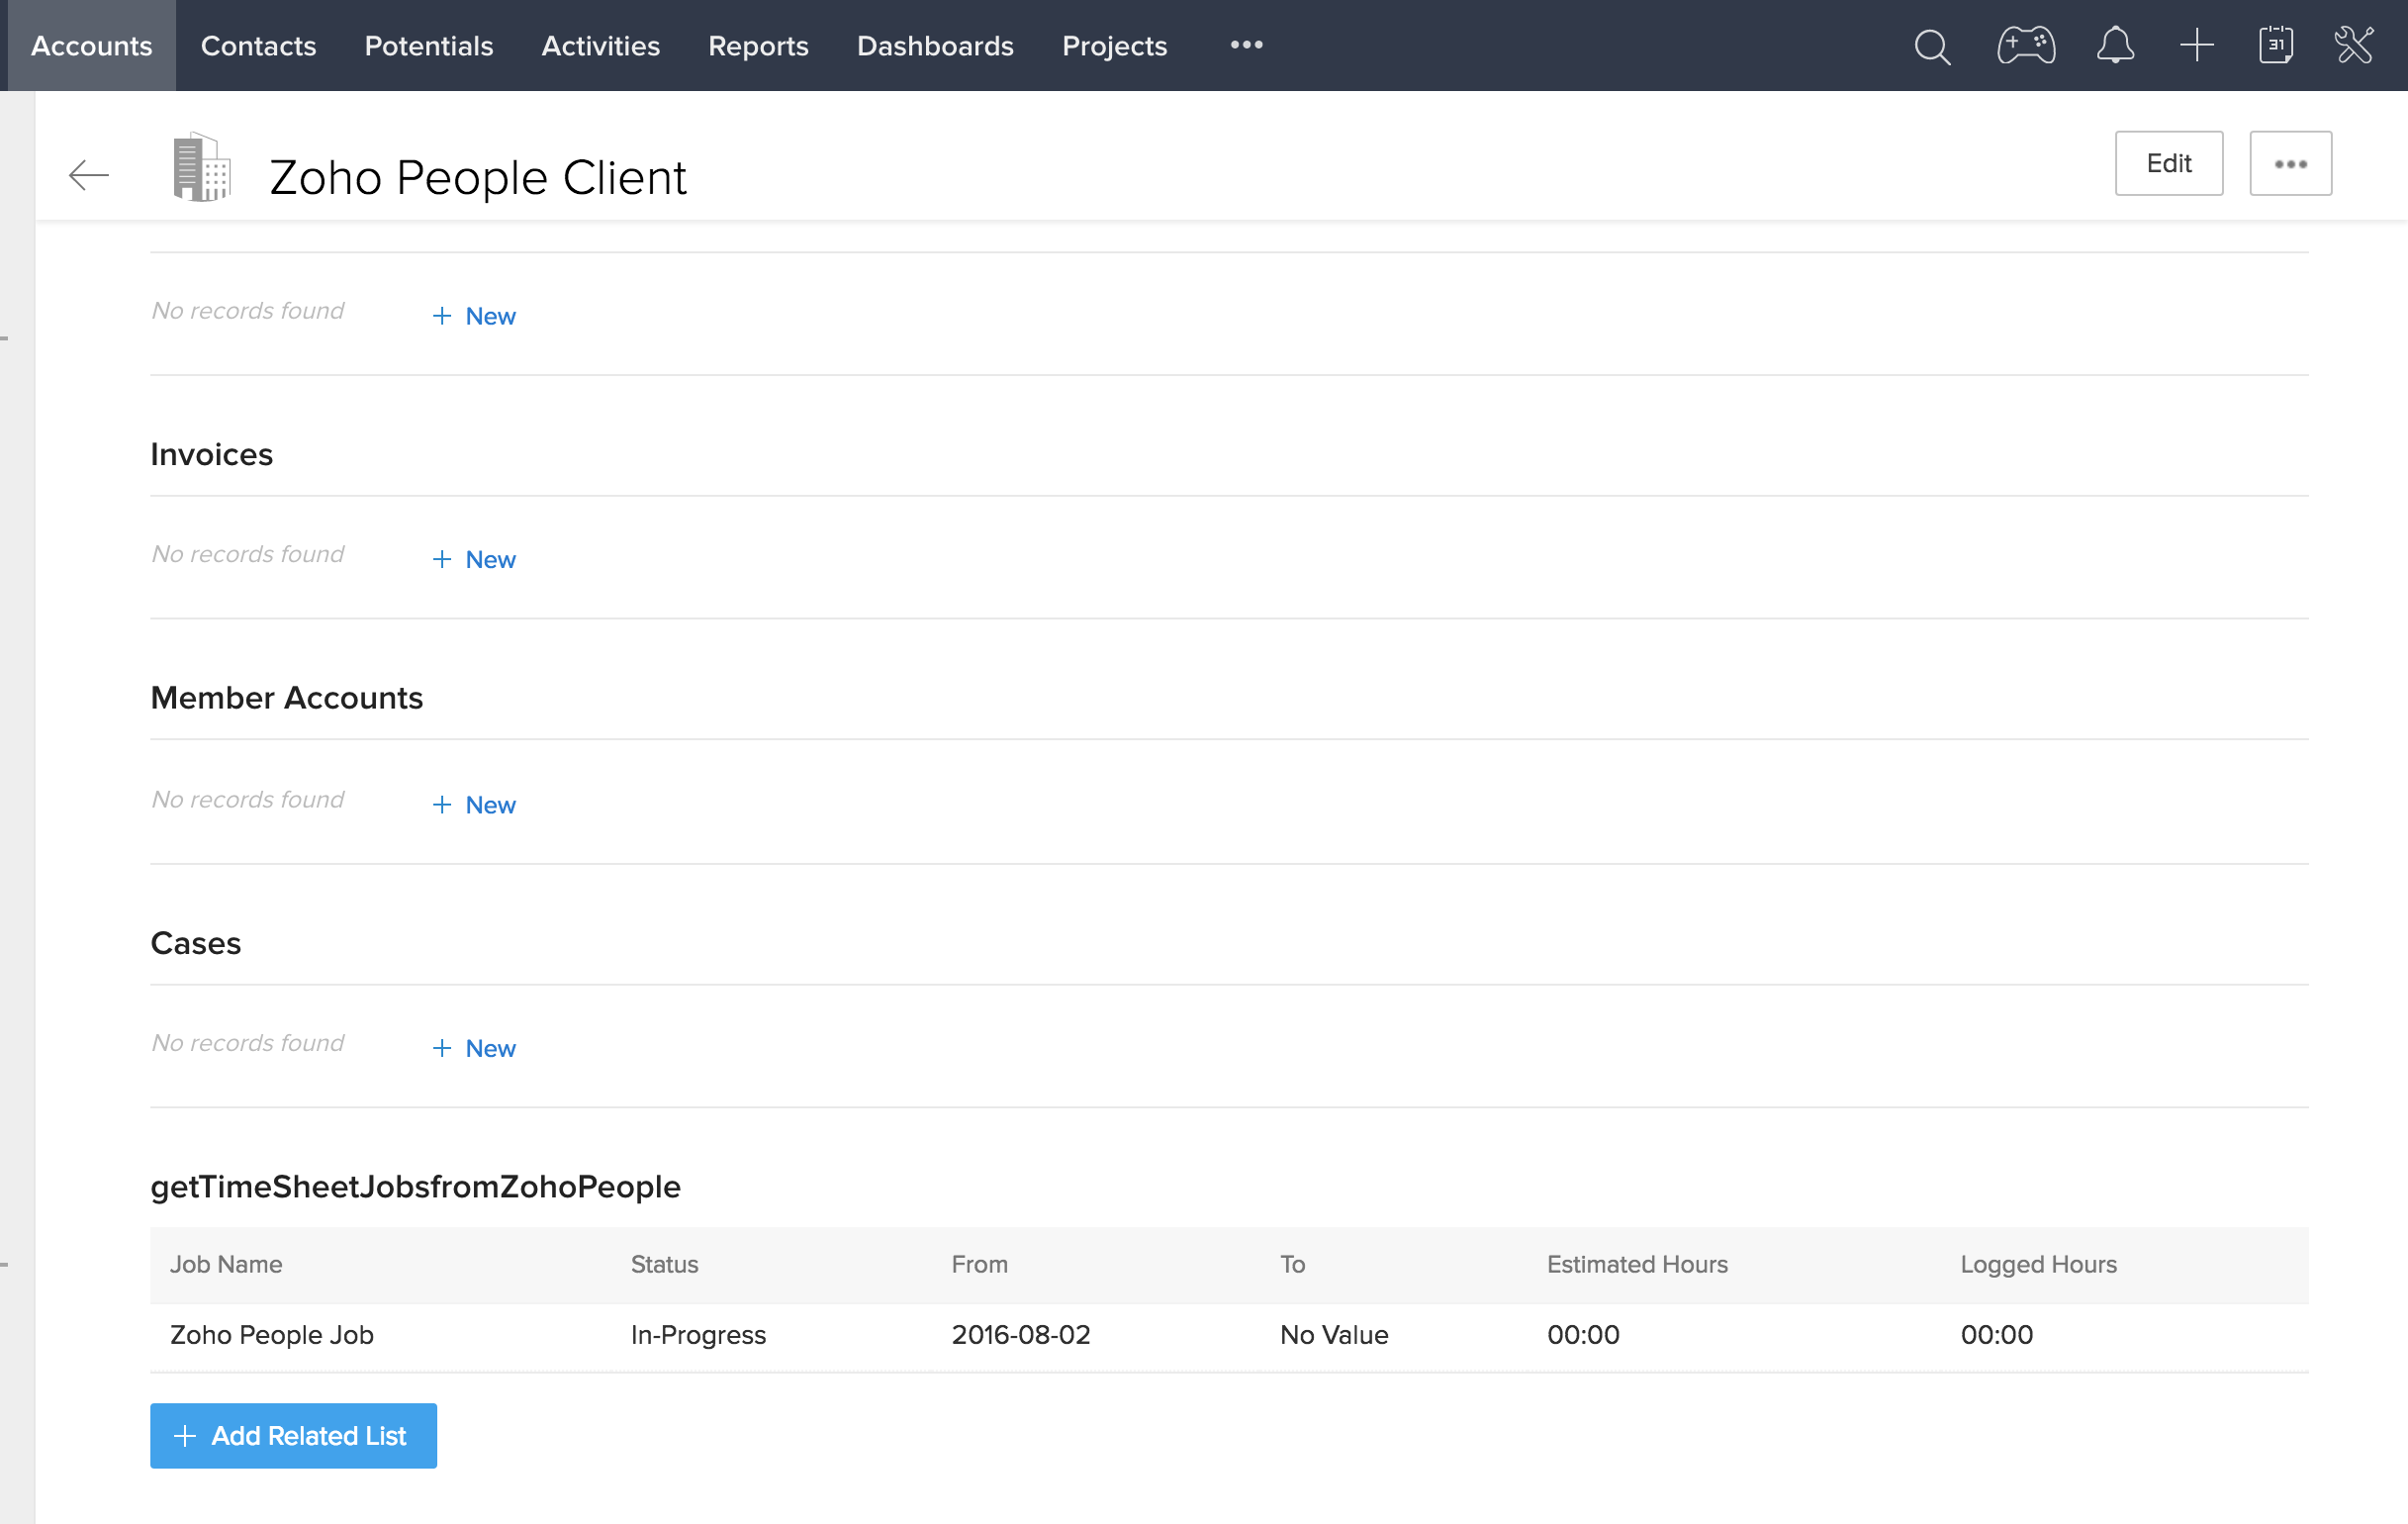Click the Edit button
The width and height of the screenshot is (2408, 1524).
tap(2168, 163)
